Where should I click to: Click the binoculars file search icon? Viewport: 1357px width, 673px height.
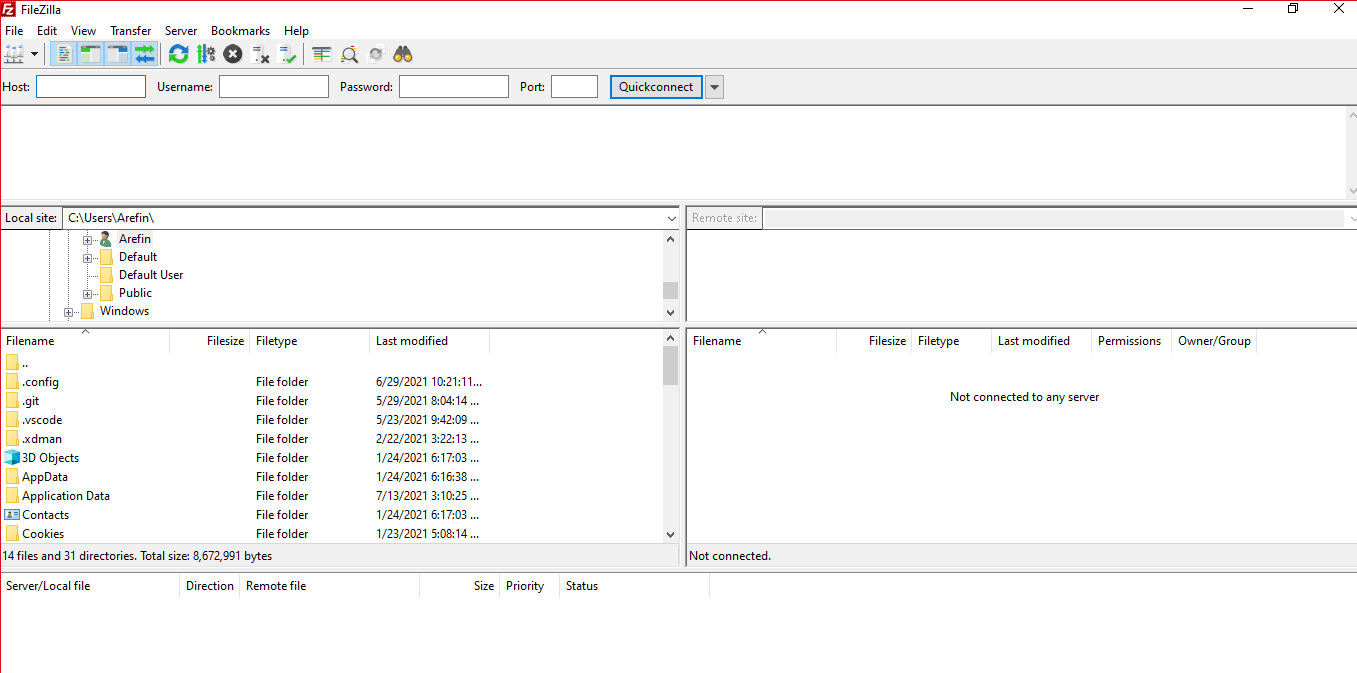coord(403,54)
